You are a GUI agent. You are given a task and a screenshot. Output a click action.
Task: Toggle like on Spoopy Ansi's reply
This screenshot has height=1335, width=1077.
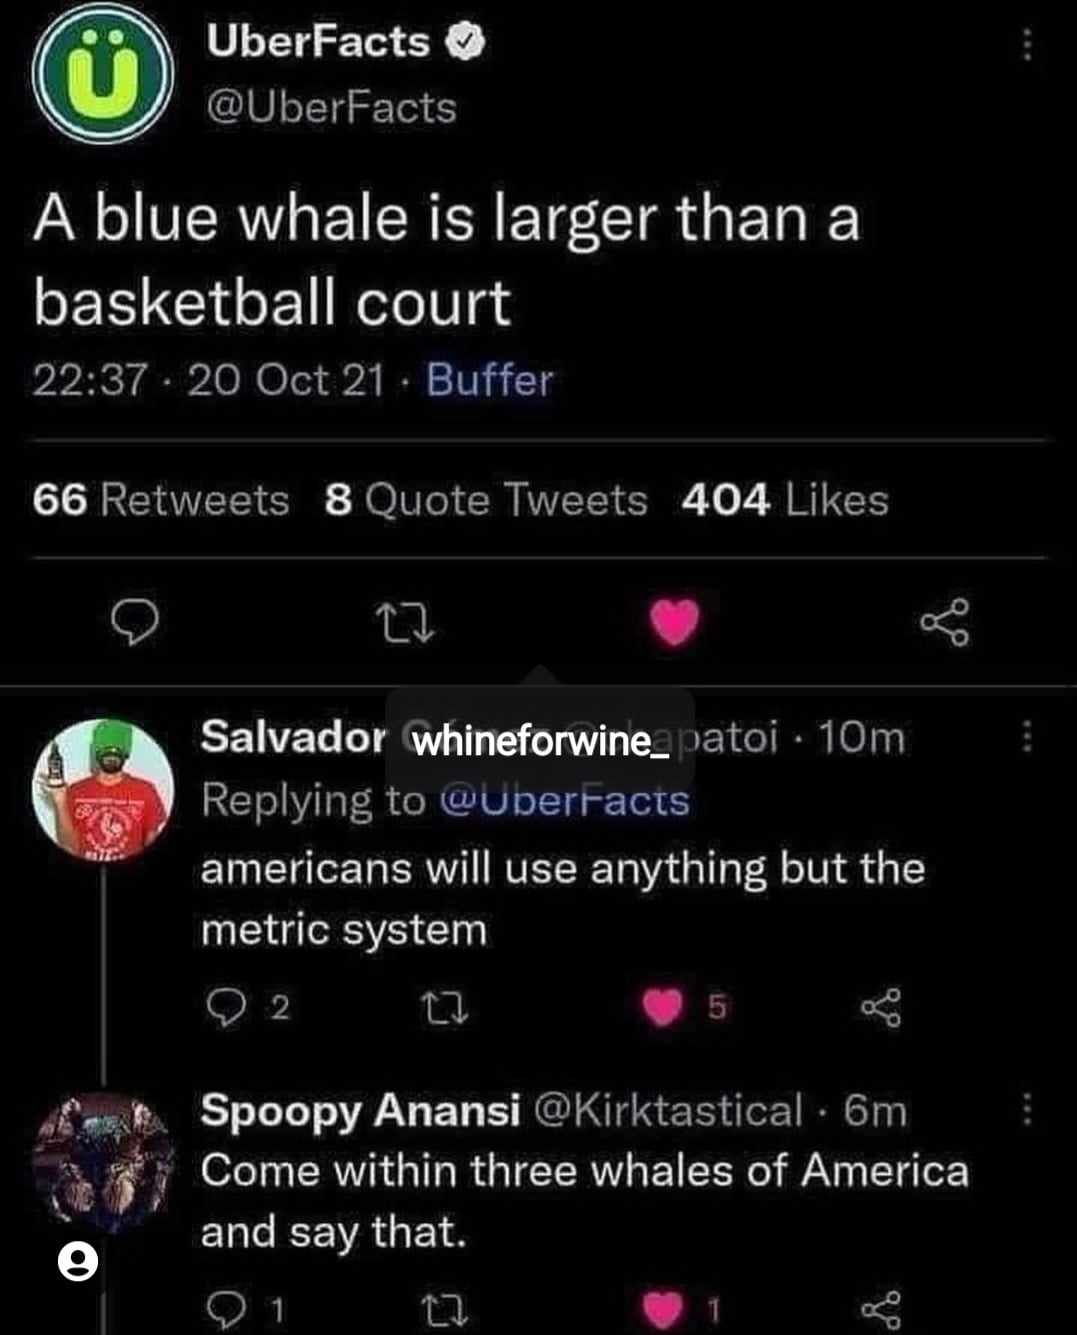(x=662, y=1308)
